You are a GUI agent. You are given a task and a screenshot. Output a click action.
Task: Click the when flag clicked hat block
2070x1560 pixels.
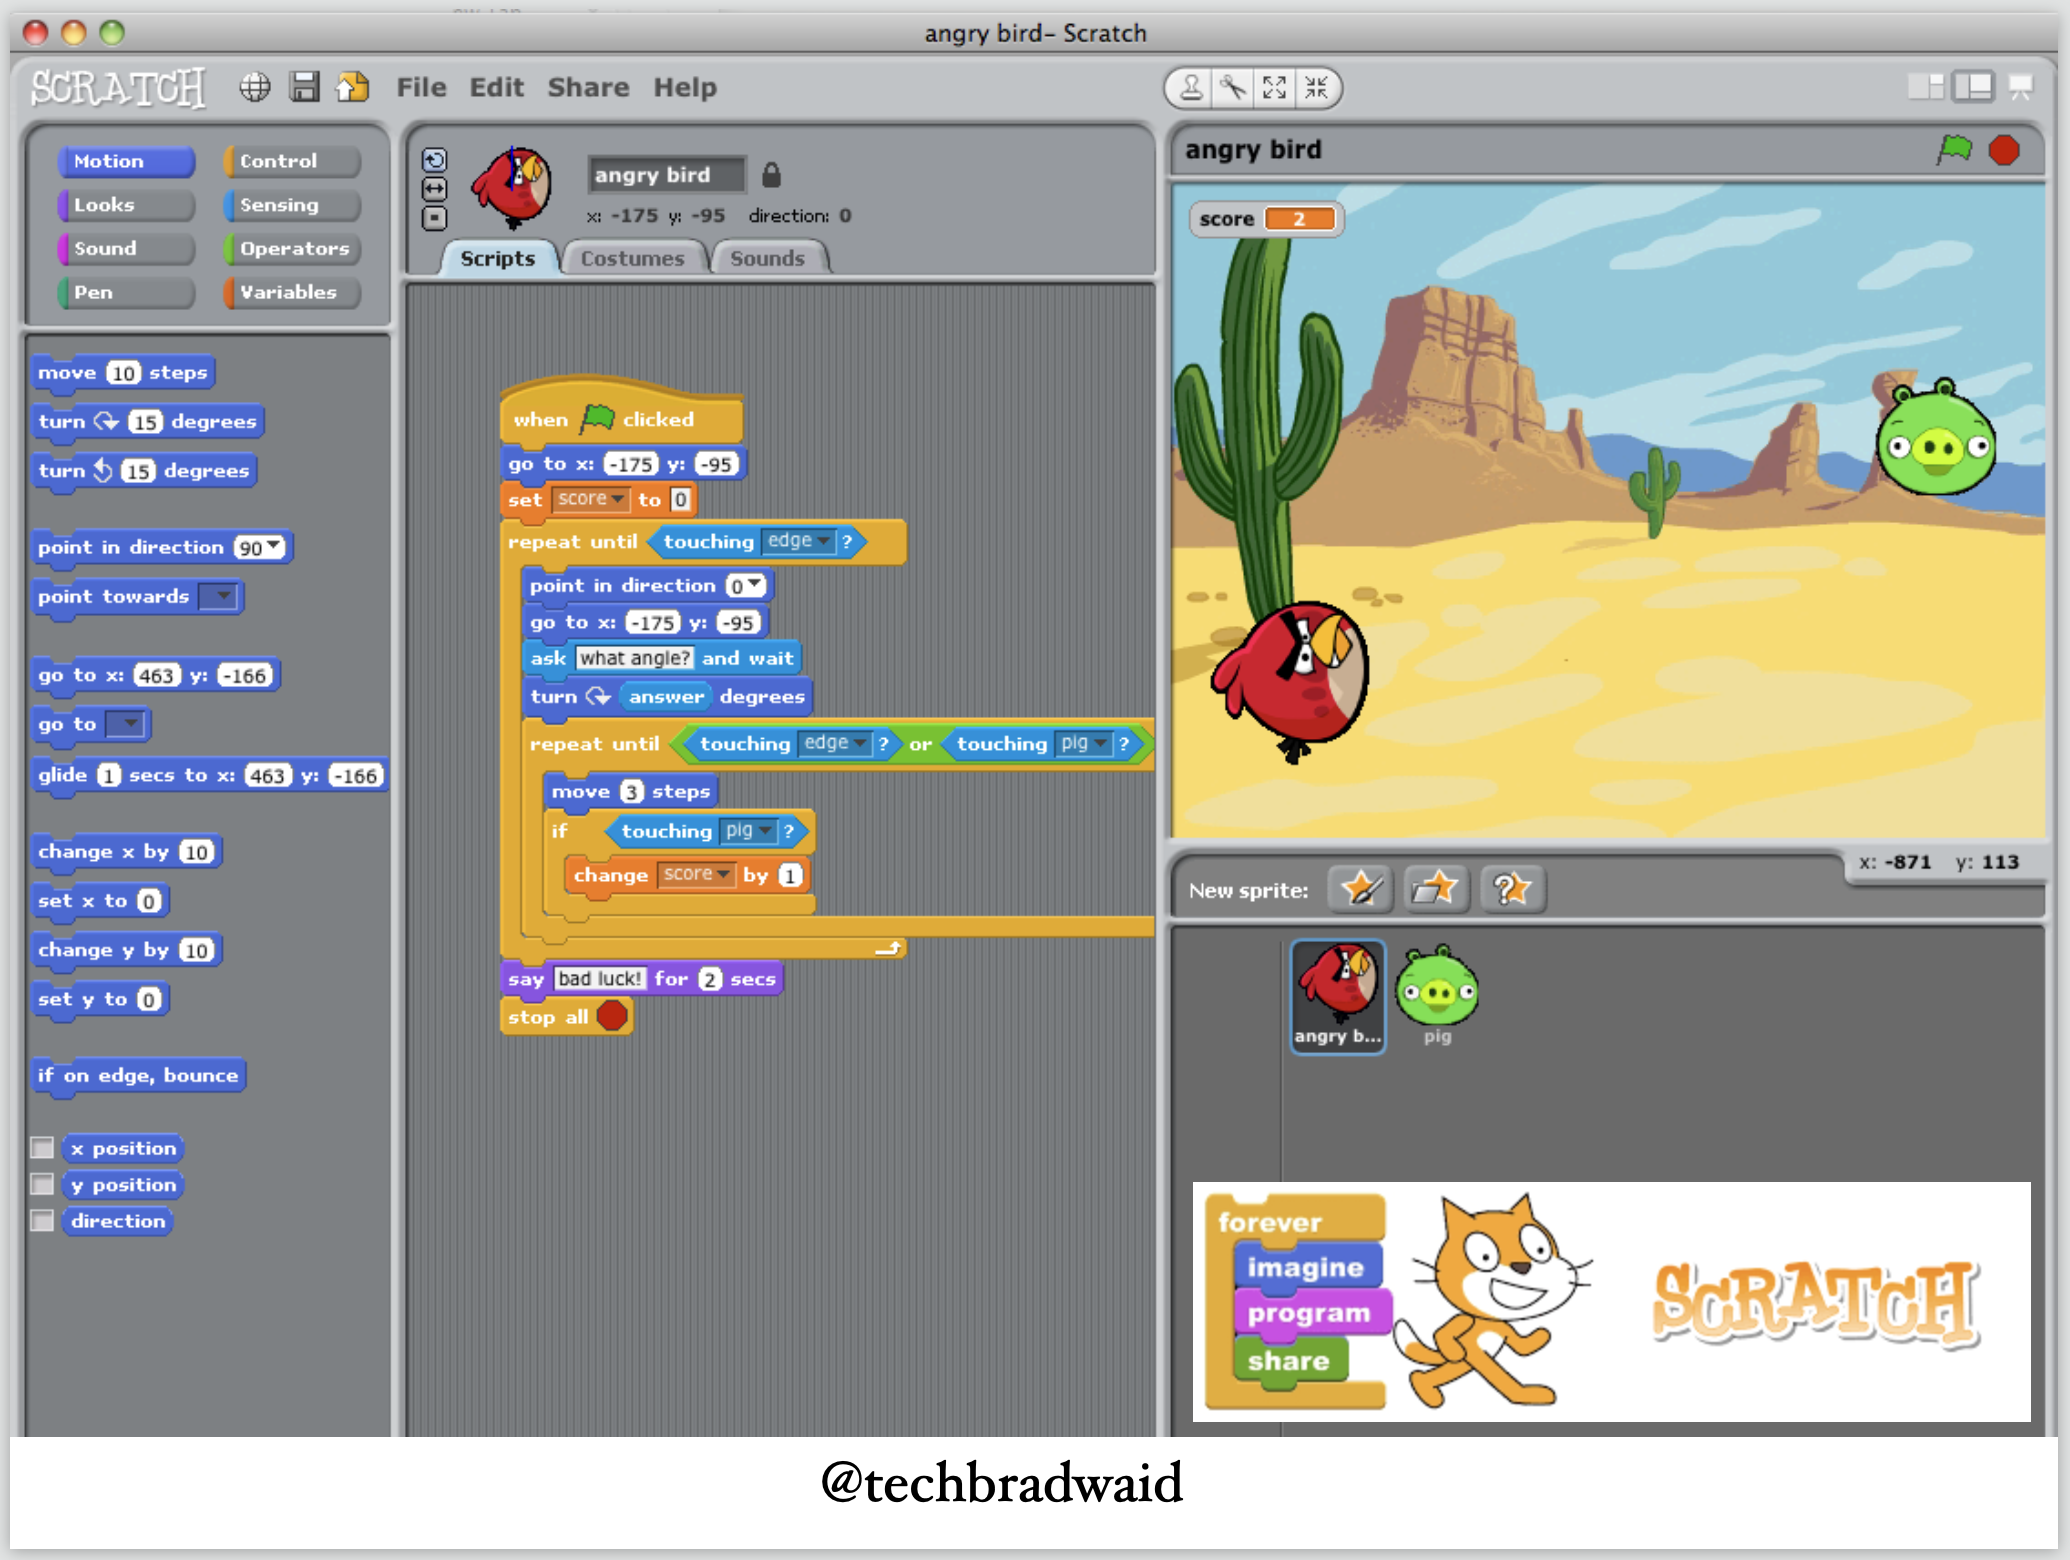click(x=621, y=413)
